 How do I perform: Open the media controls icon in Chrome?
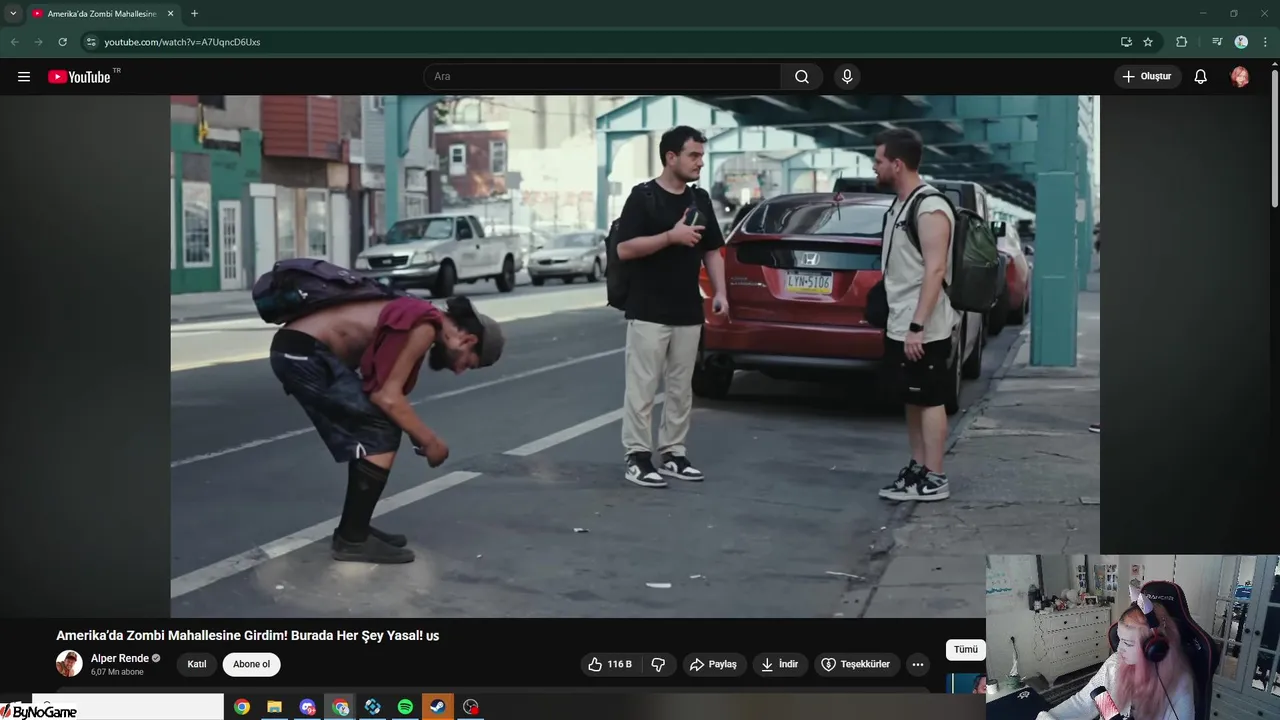coord(1217,42)
